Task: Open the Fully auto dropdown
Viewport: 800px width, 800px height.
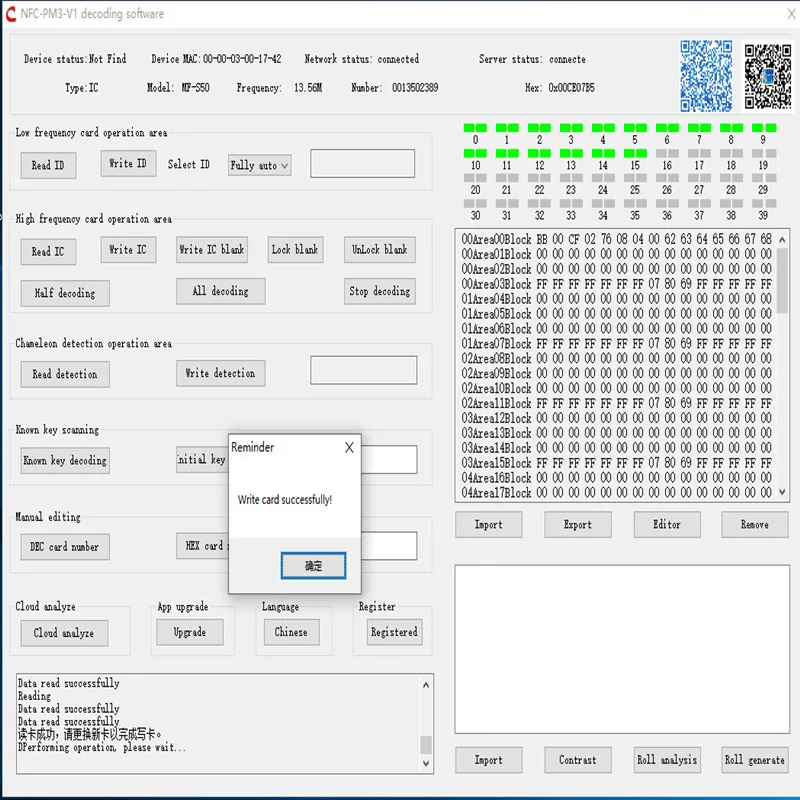Action: point(259,165)
